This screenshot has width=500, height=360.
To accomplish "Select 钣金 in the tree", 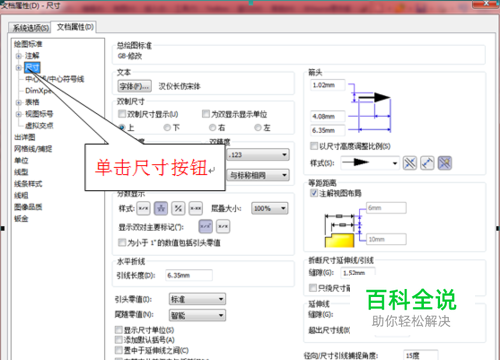I will click(21, 219).
